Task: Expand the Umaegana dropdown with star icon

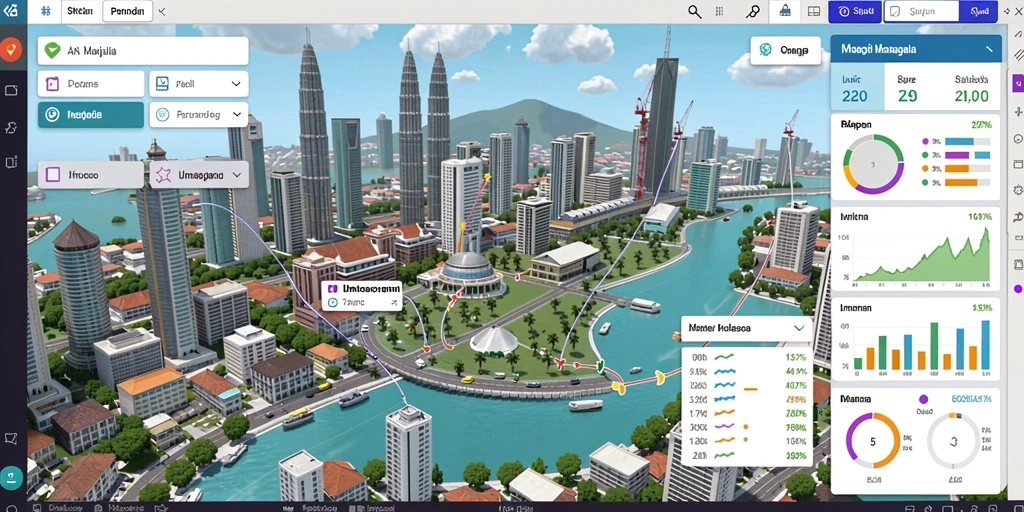Action: pos(199,175)
